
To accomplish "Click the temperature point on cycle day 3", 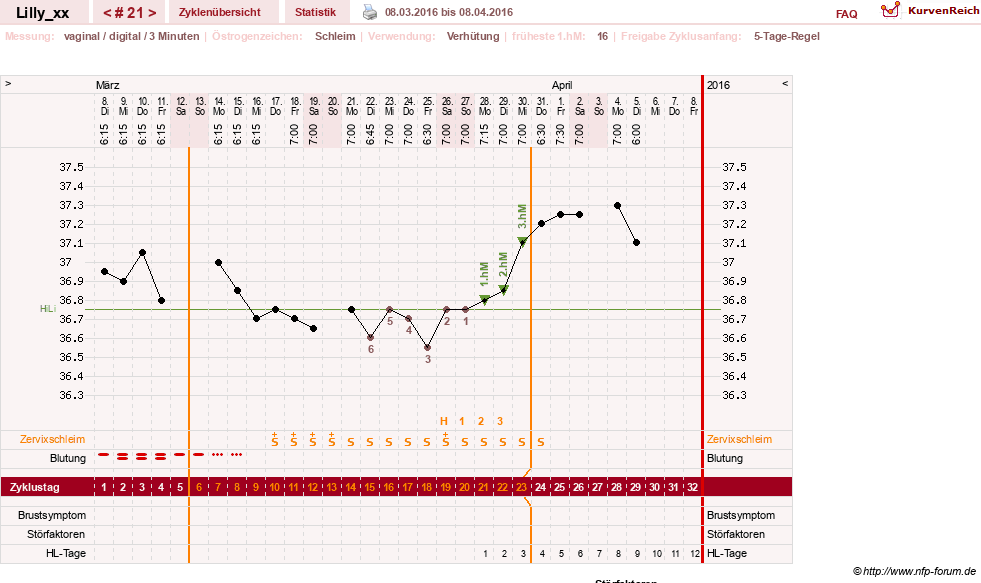I will coord(143,253).
